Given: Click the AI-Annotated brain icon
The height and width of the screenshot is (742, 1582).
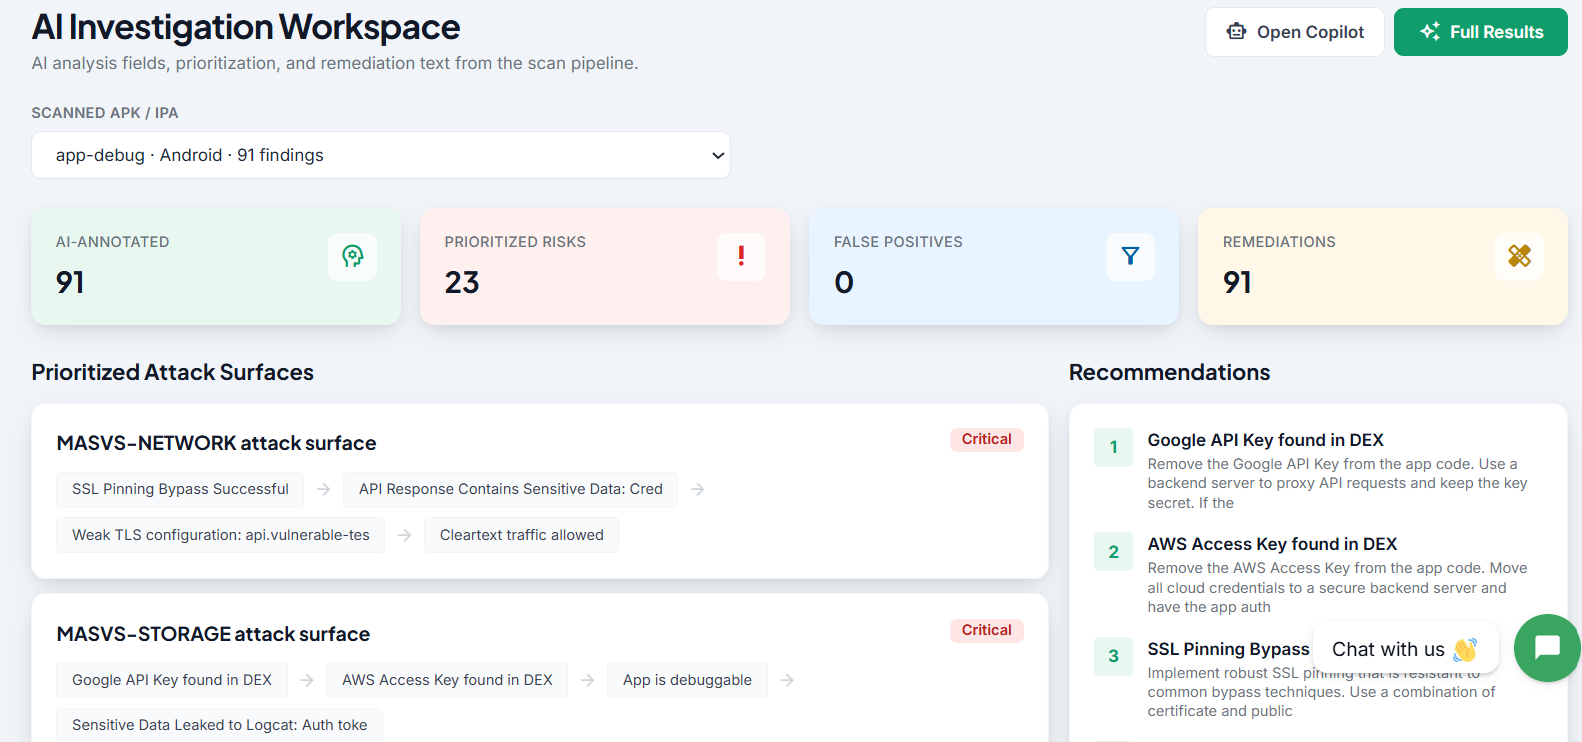Looking at the screenshot, I should 352,256.
